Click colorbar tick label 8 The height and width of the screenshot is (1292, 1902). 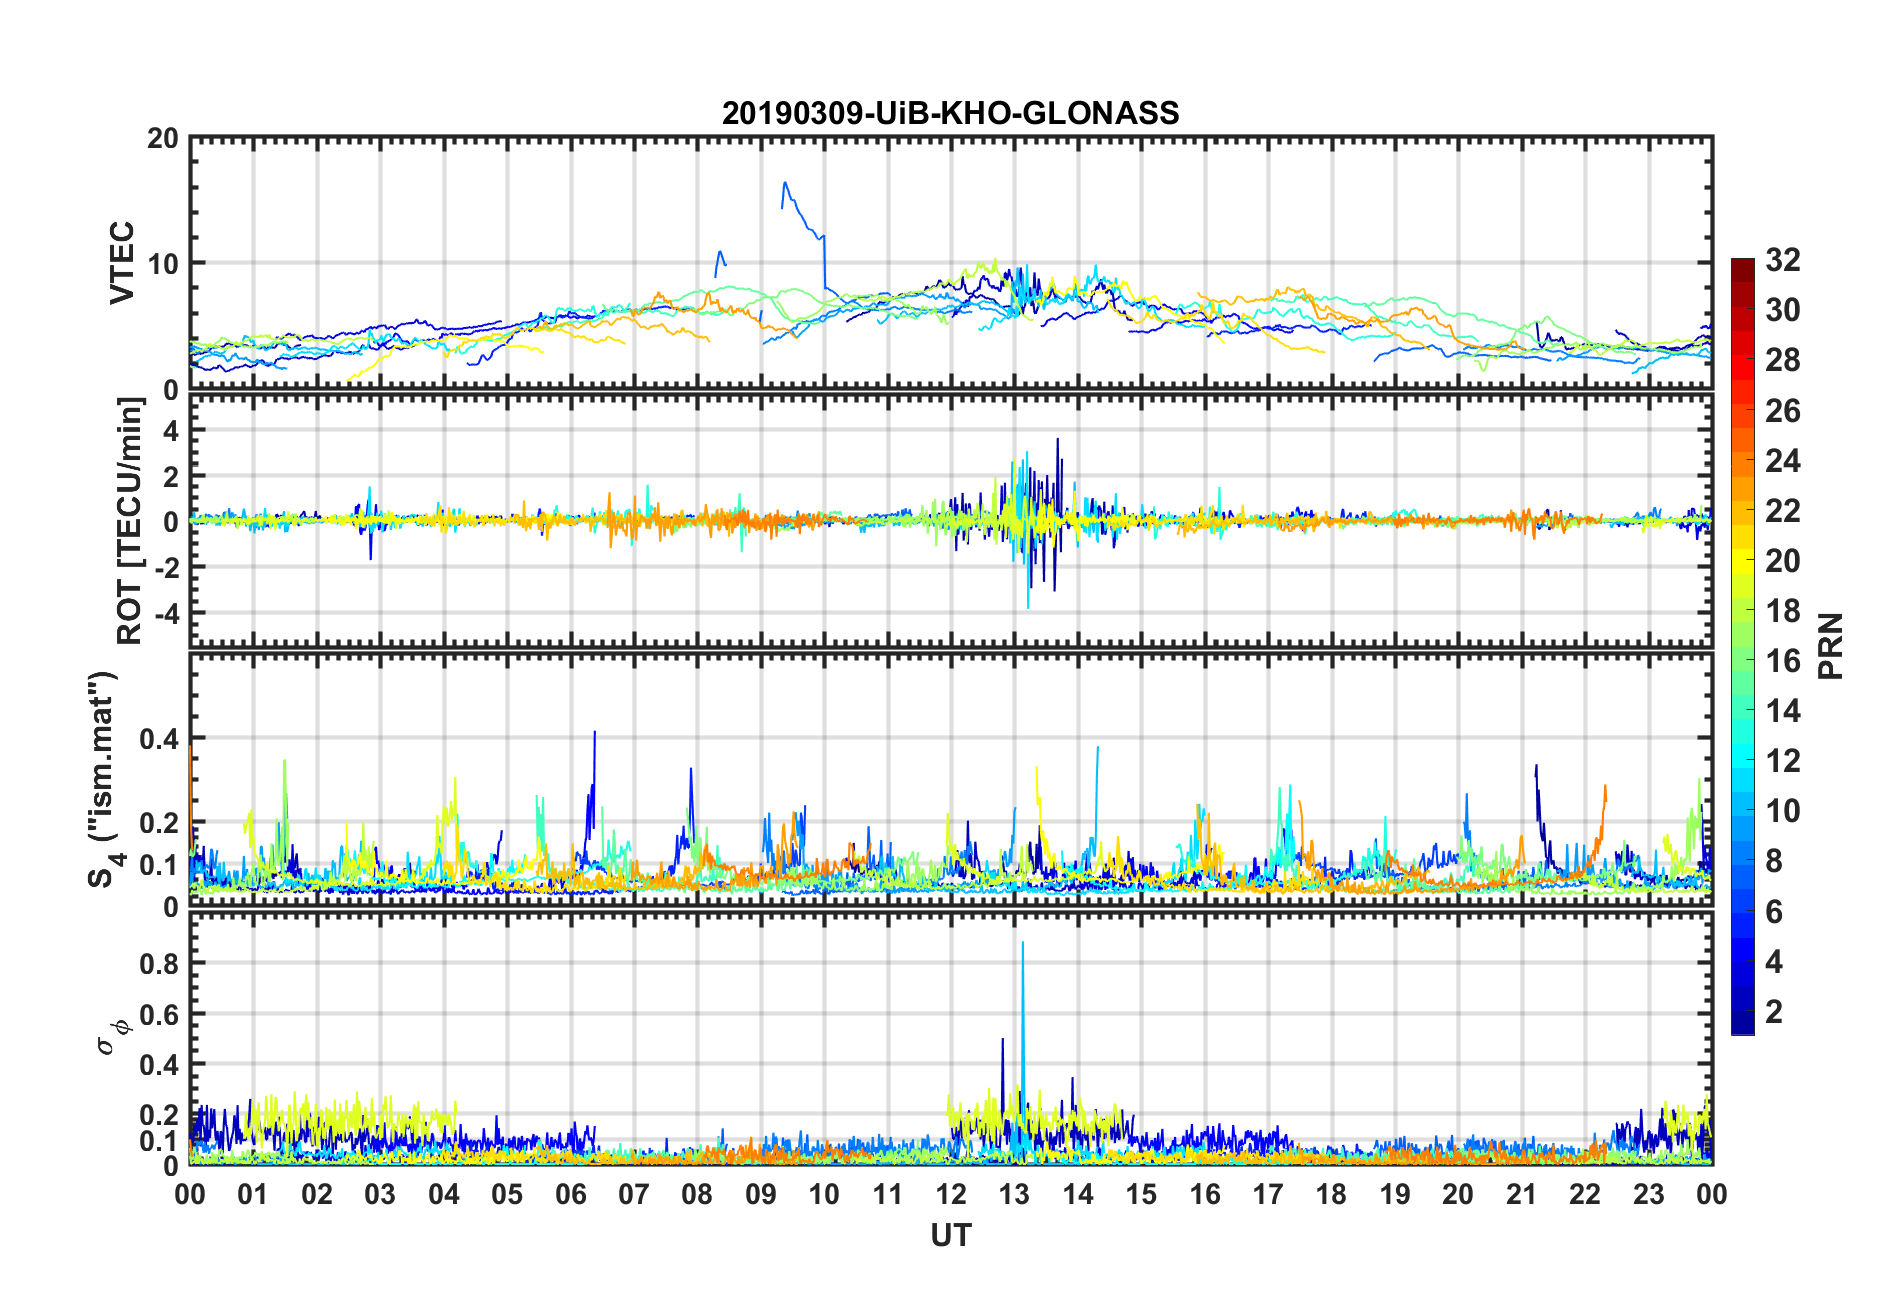pyautogui.click(x=1774, y=861)
